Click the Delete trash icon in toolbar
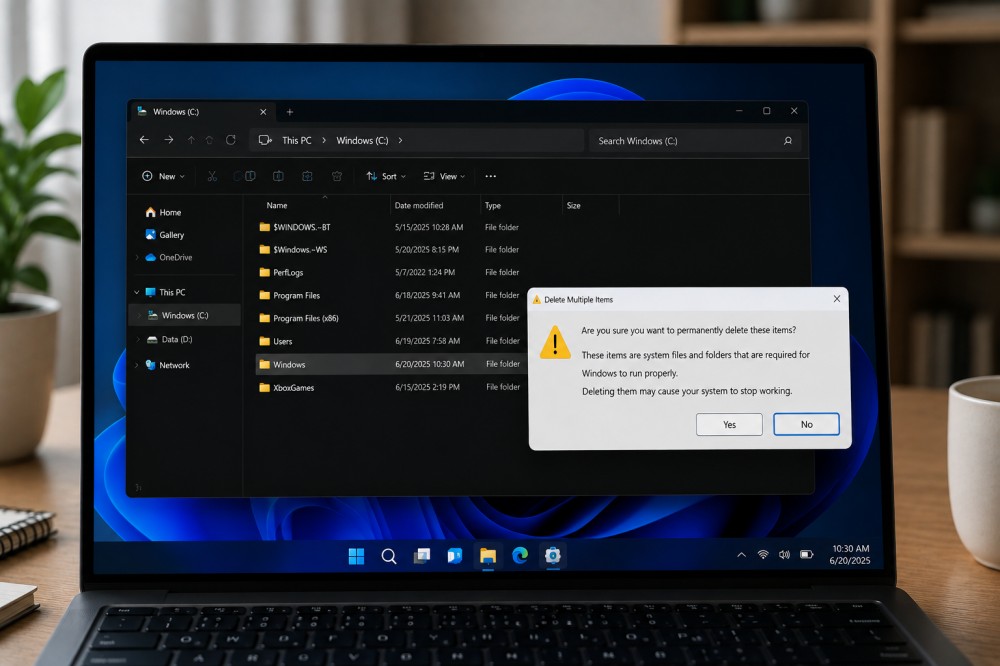The image size is (1000, 666). 337,176
